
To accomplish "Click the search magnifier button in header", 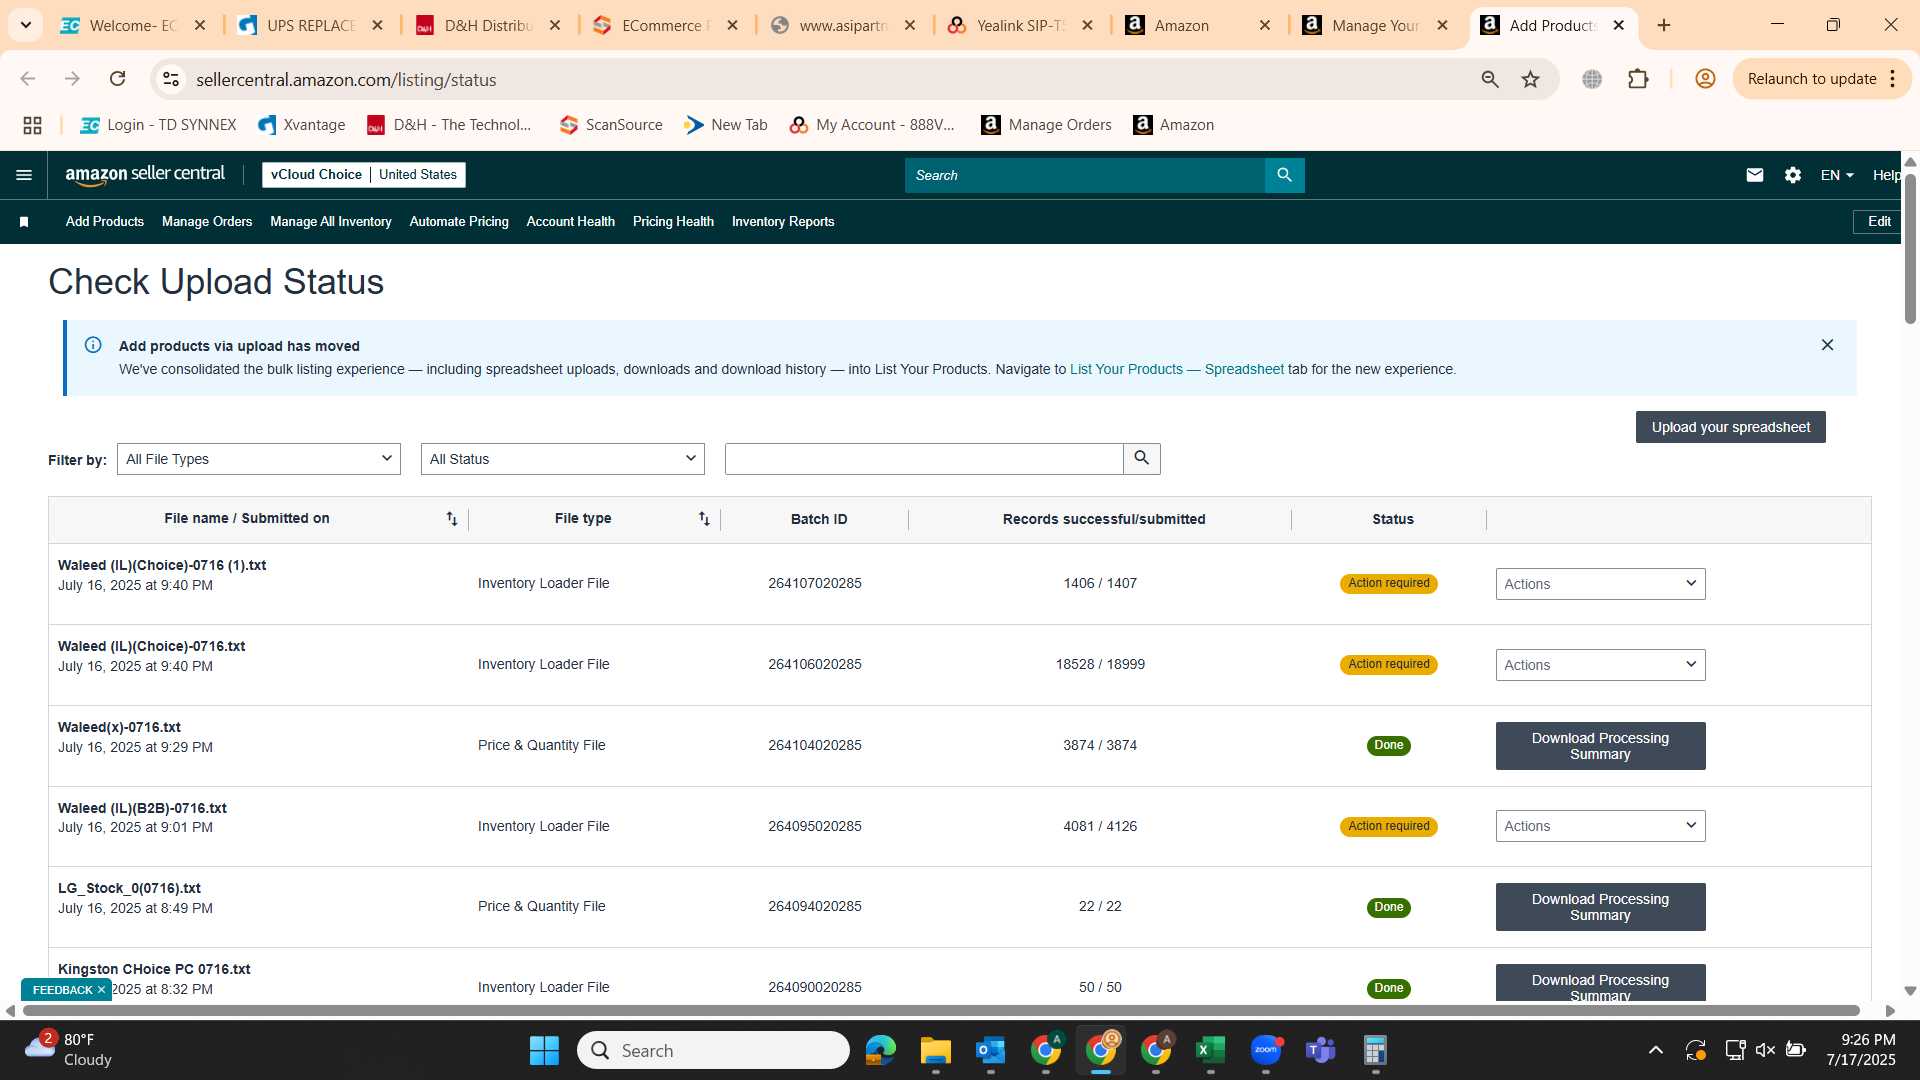I will (x=1284, y=175).
